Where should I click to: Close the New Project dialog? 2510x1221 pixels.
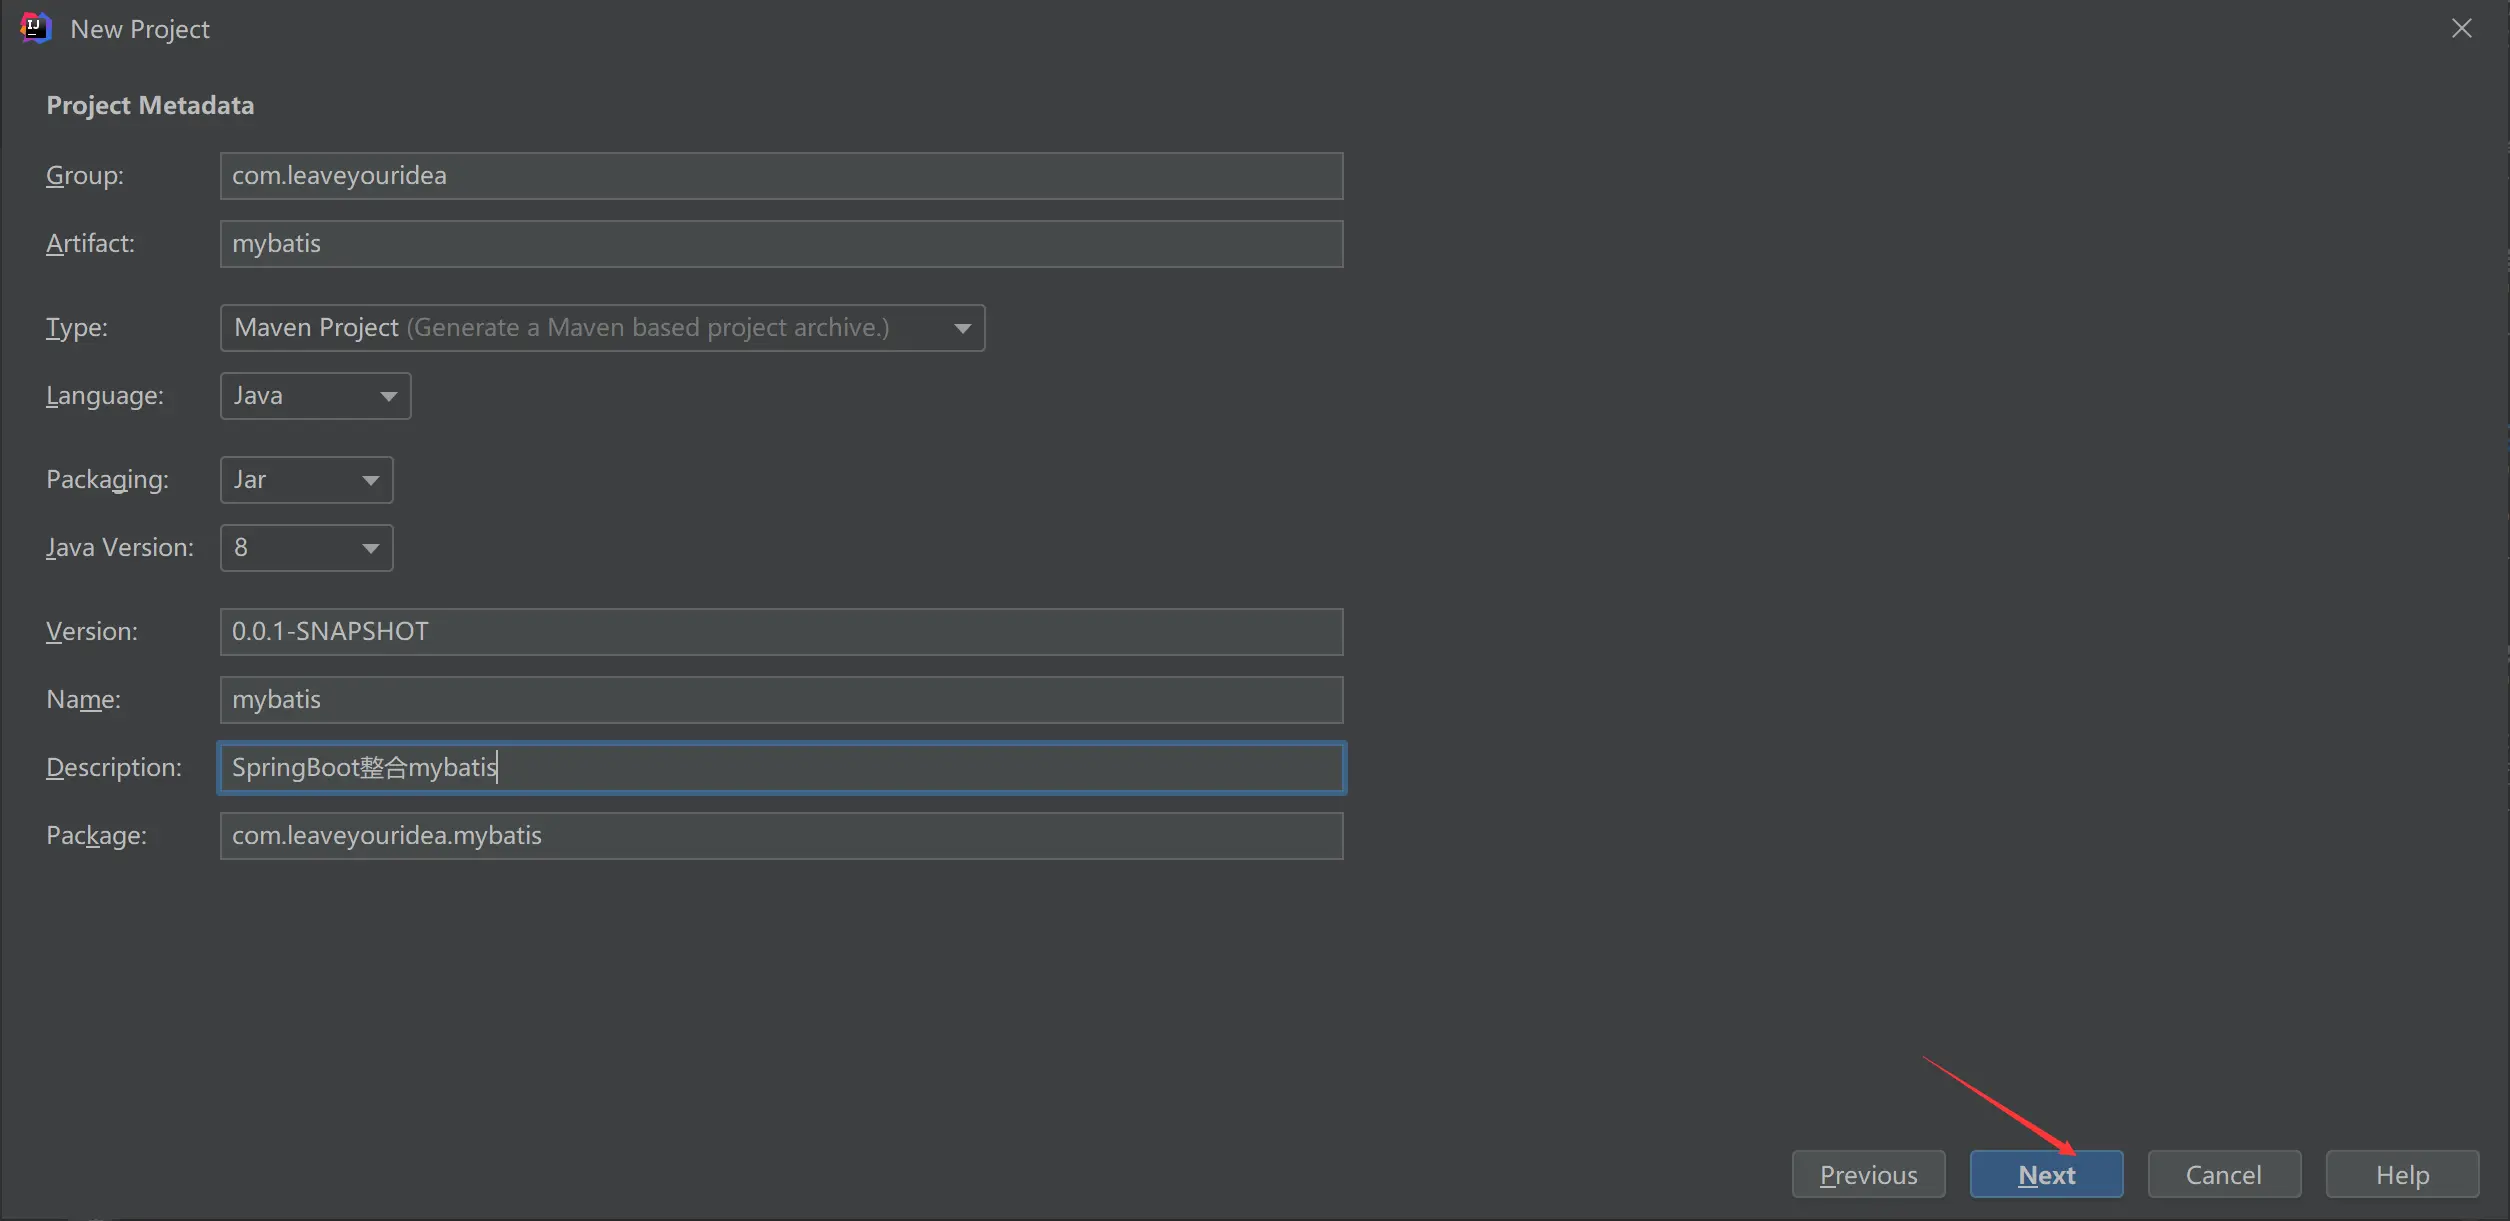[x=2461, y=28]
